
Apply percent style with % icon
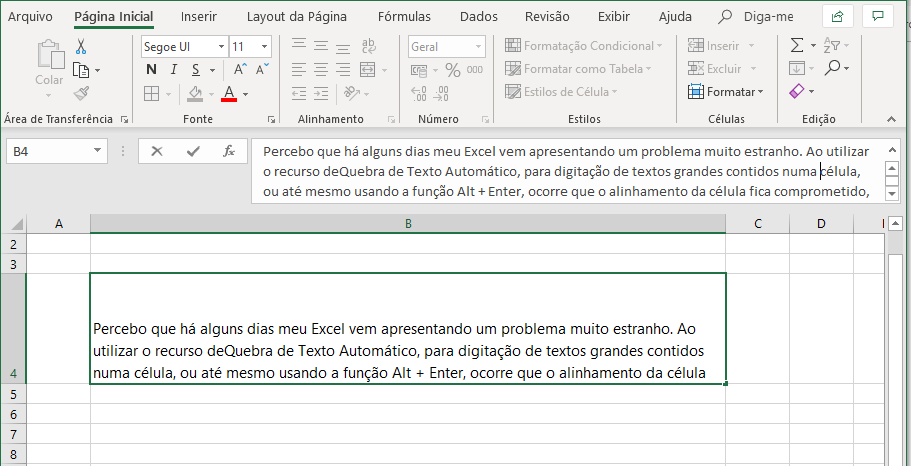coord(453,70)
